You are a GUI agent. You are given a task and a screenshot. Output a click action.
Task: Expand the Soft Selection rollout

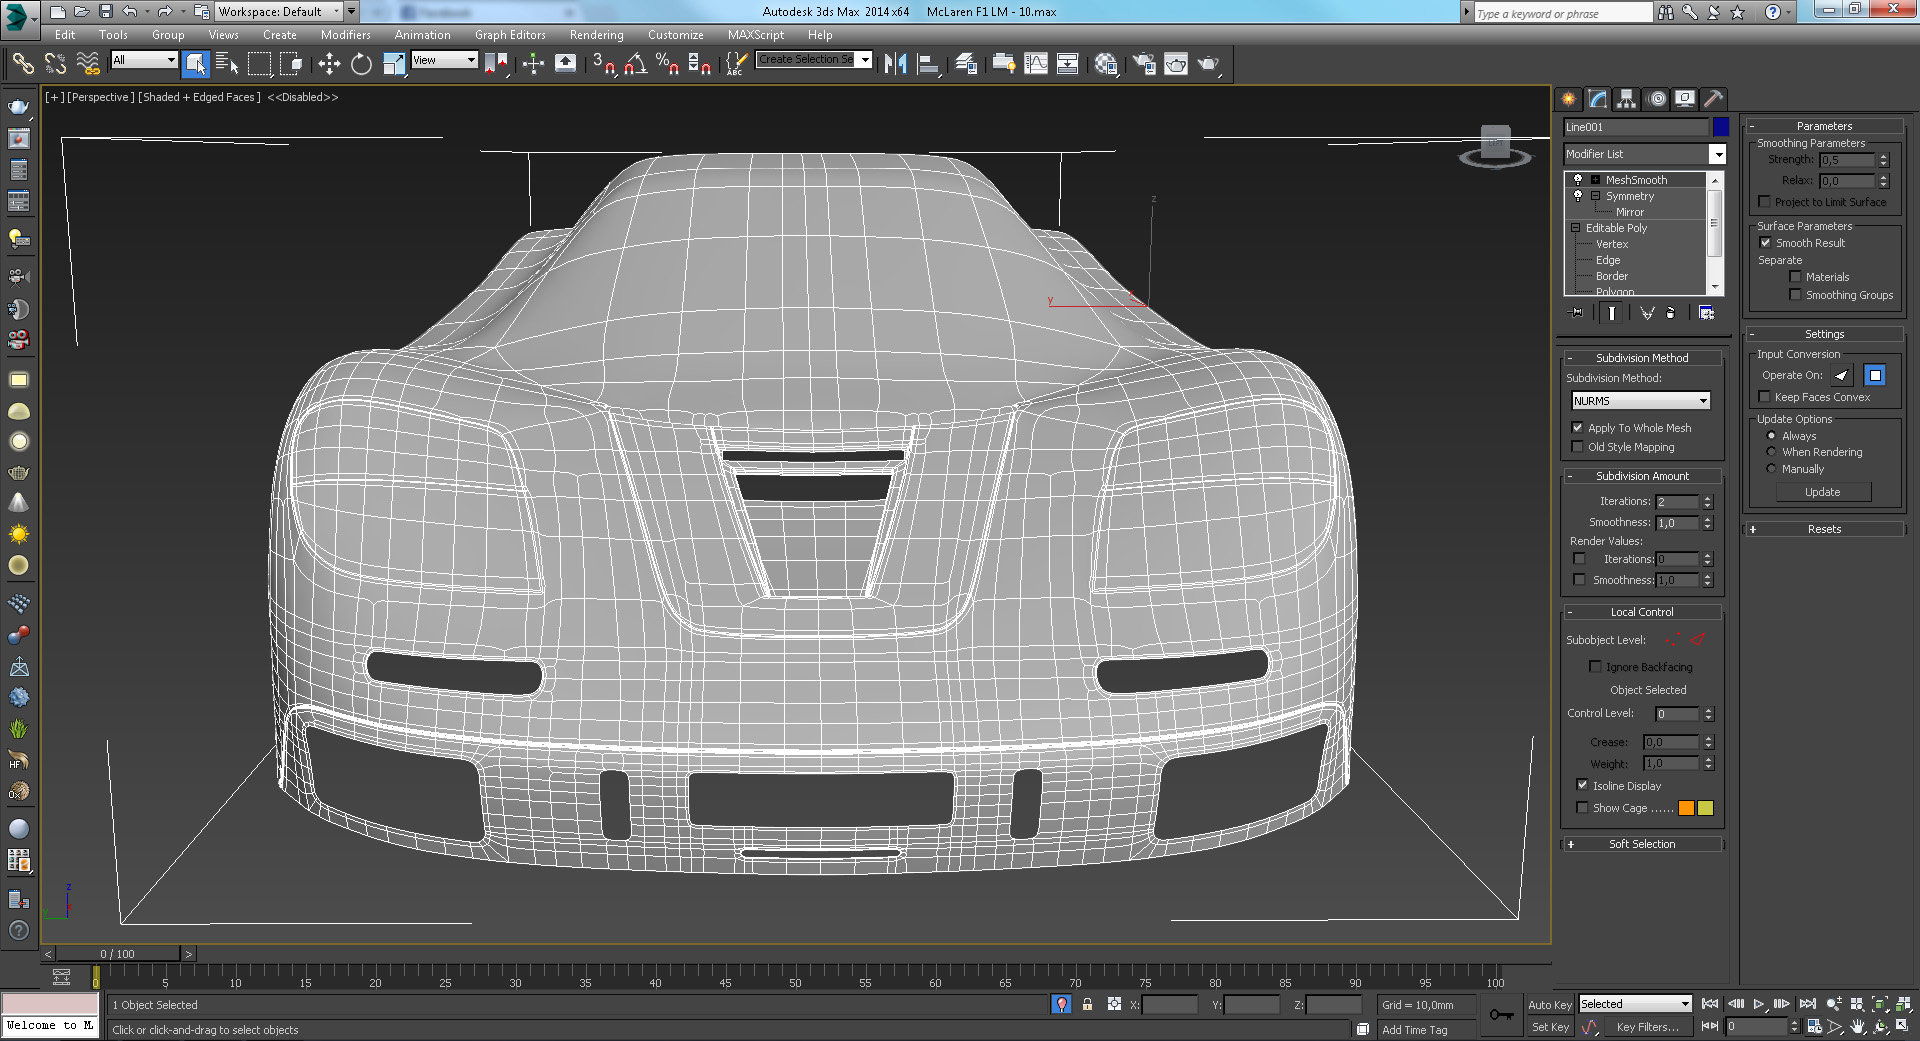[1641, 844]
